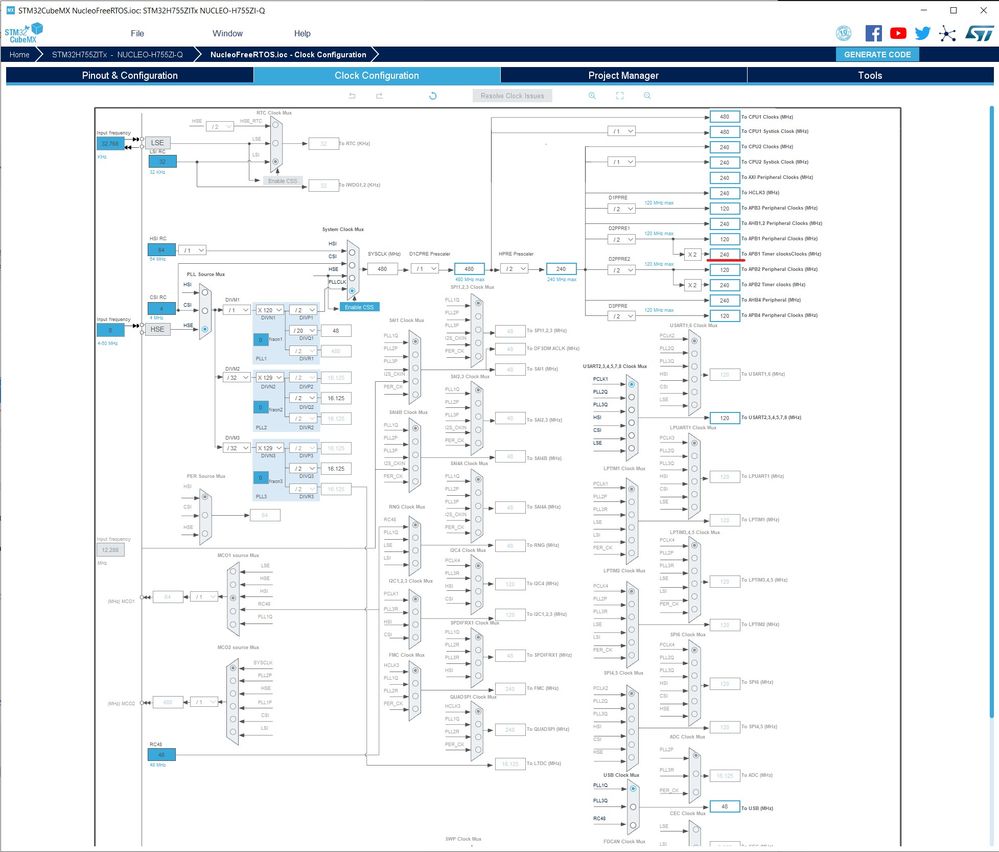Zoom in on the clock diagram
This screenshot has width=999, height=852.
tap(592, 96)
